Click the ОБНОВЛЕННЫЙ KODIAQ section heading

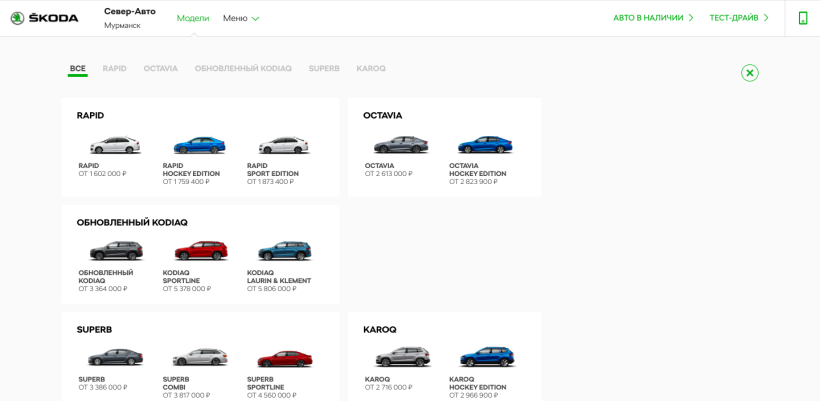(132, 223)
